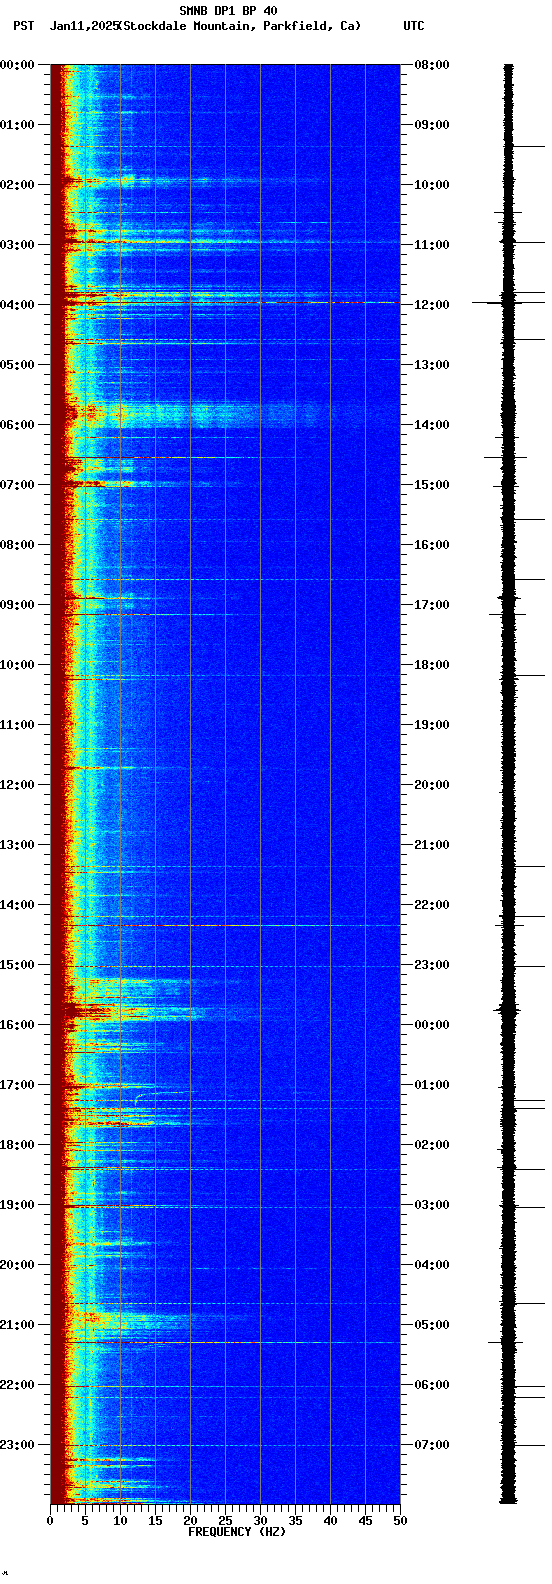Click the PST "06:00" time label
This screenshot has width=552, height=1584.
point(17,425)
